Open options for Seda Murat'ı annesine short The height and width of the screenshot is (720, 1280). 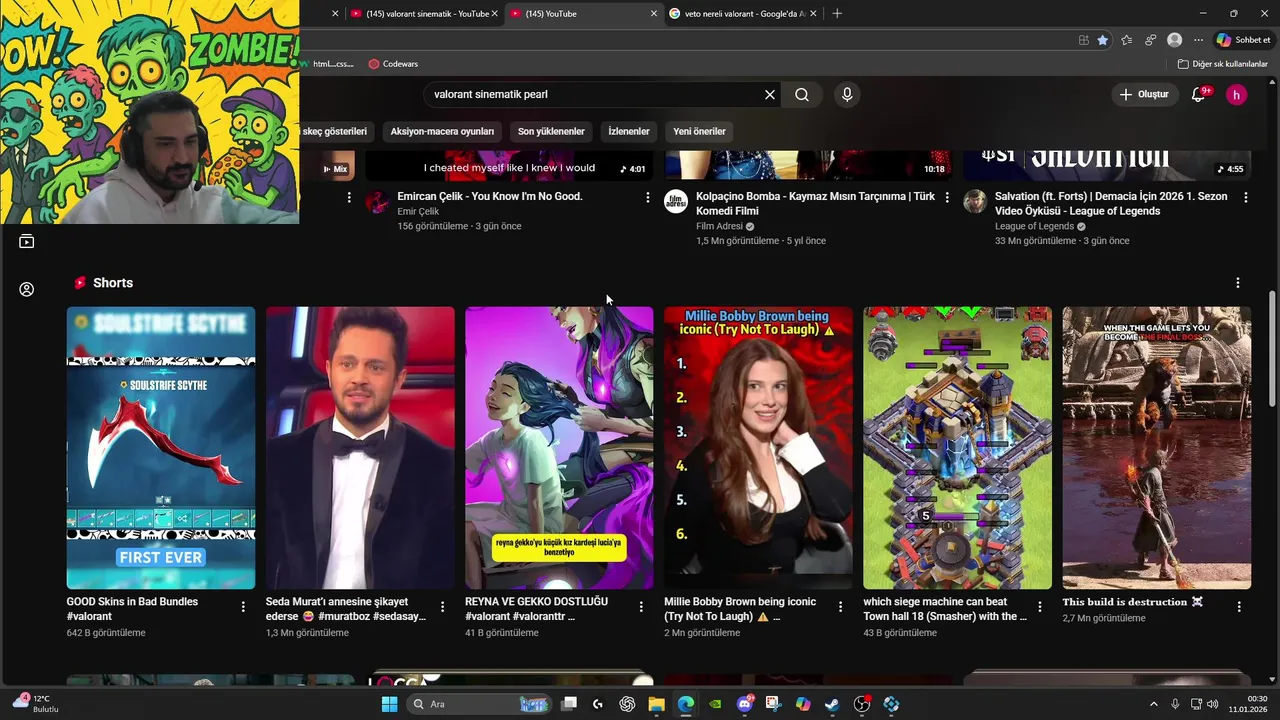[443, 606]
